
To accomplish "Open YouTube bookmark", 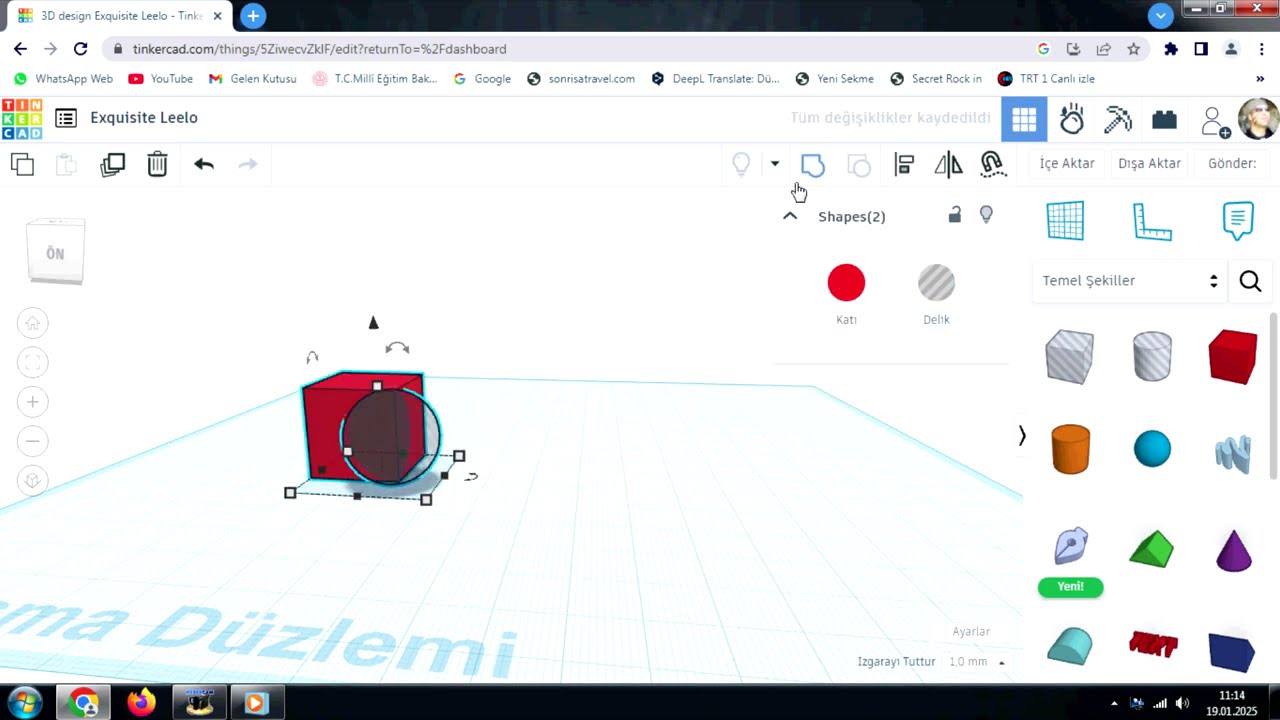I will pyautogui.click(x=160, y=79).
